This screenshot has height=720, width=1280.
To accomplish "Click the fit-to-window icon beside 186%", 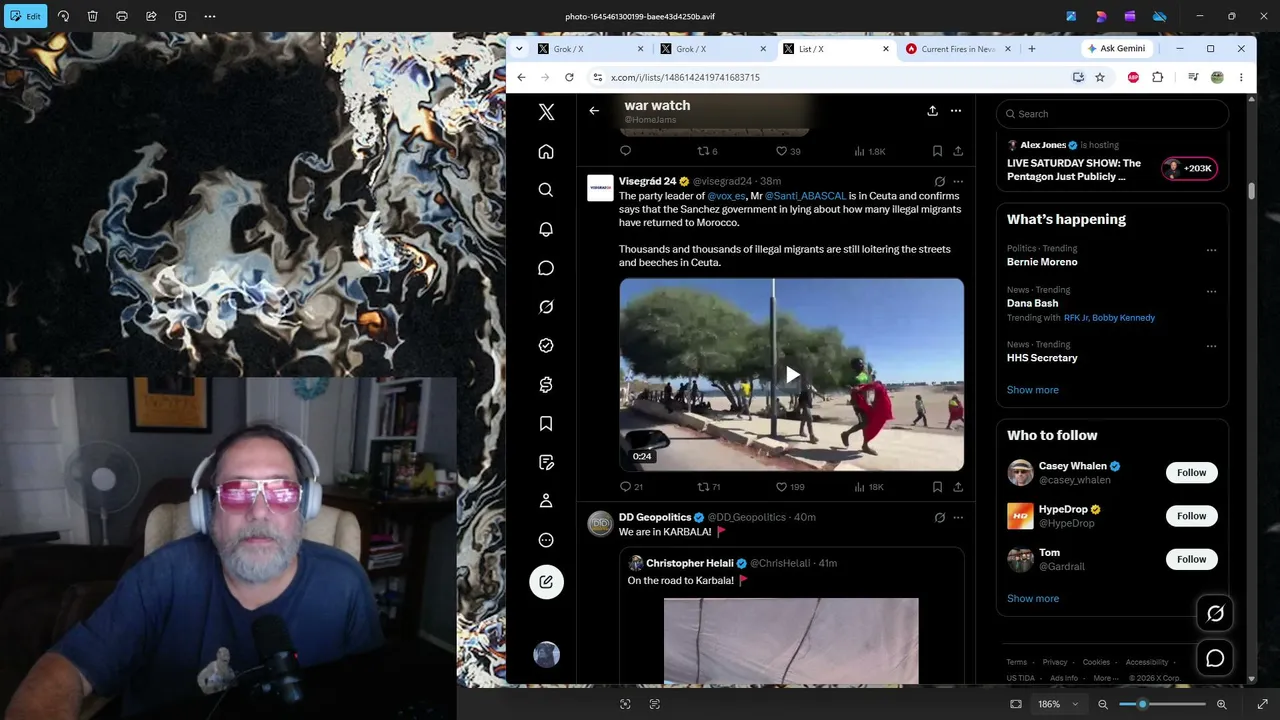I will click(x=1016, y=704).
